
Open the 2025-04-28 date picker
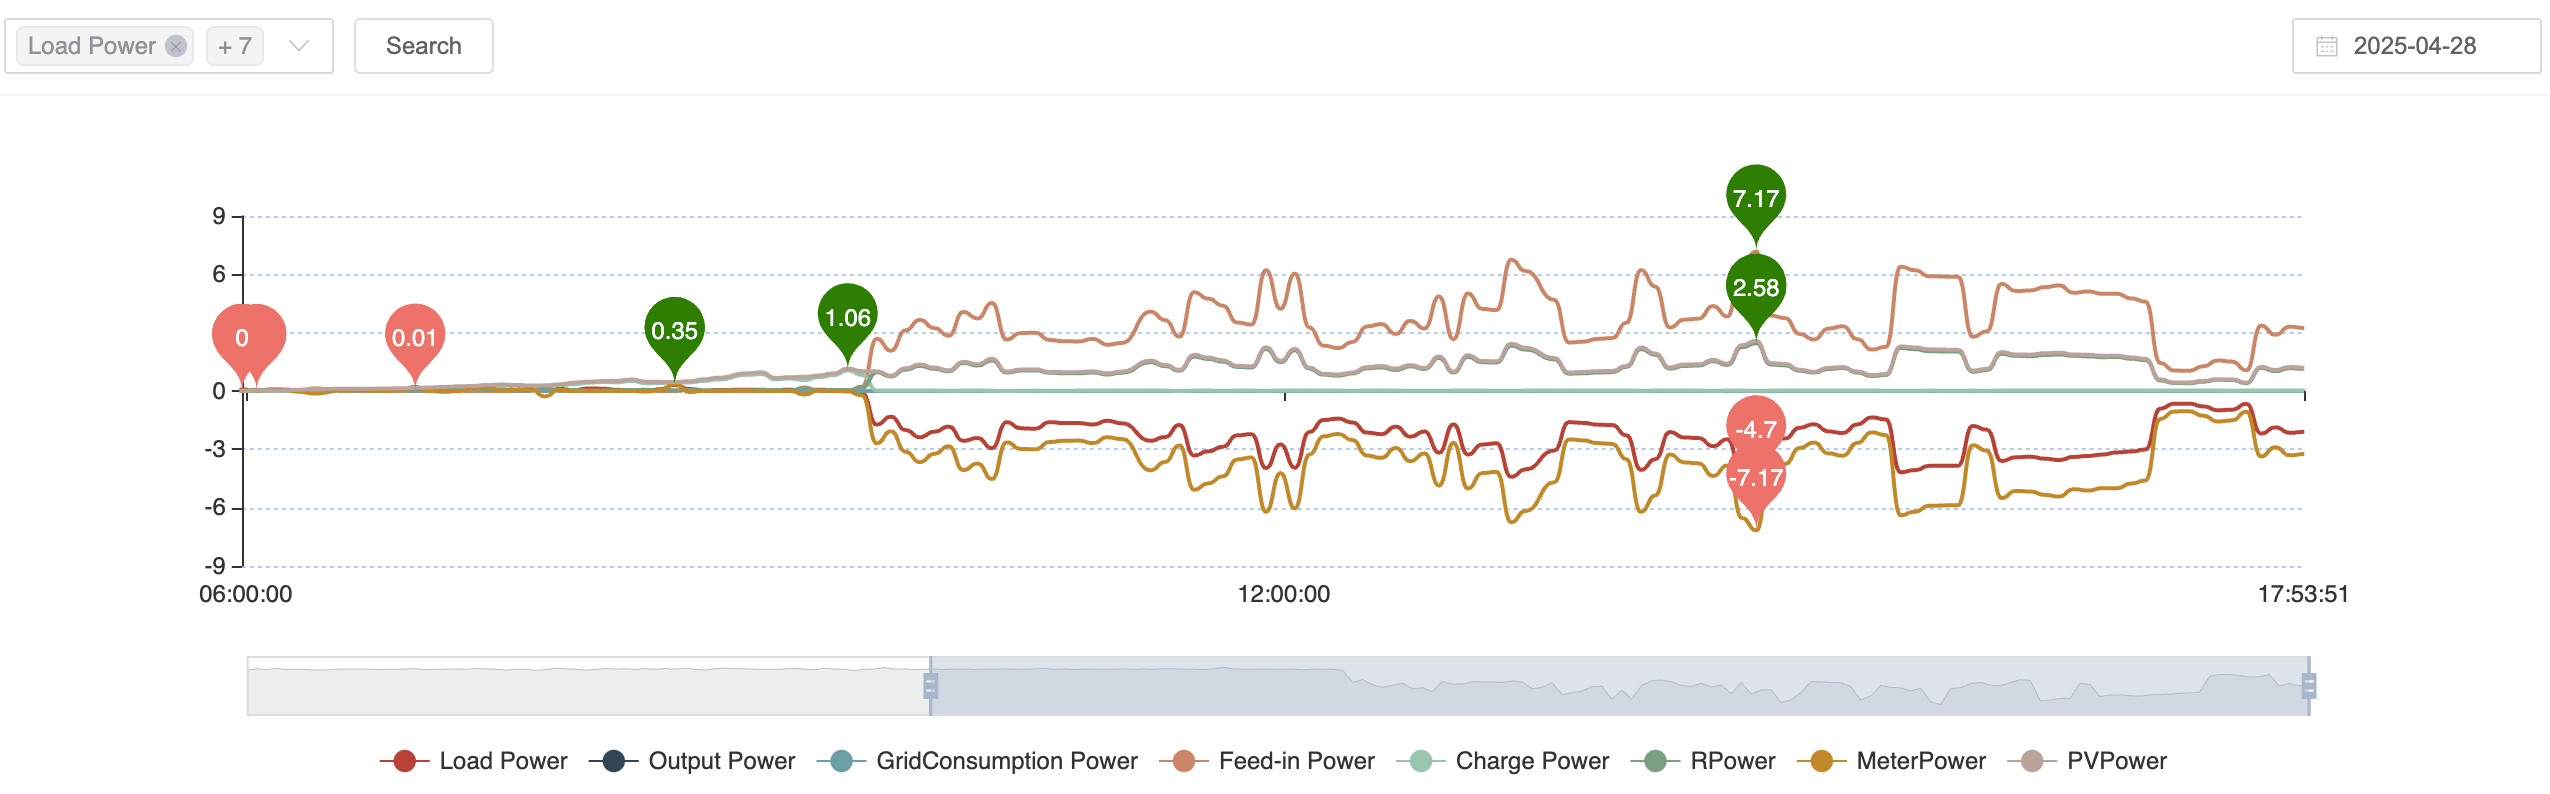(x=2414, y=46)
